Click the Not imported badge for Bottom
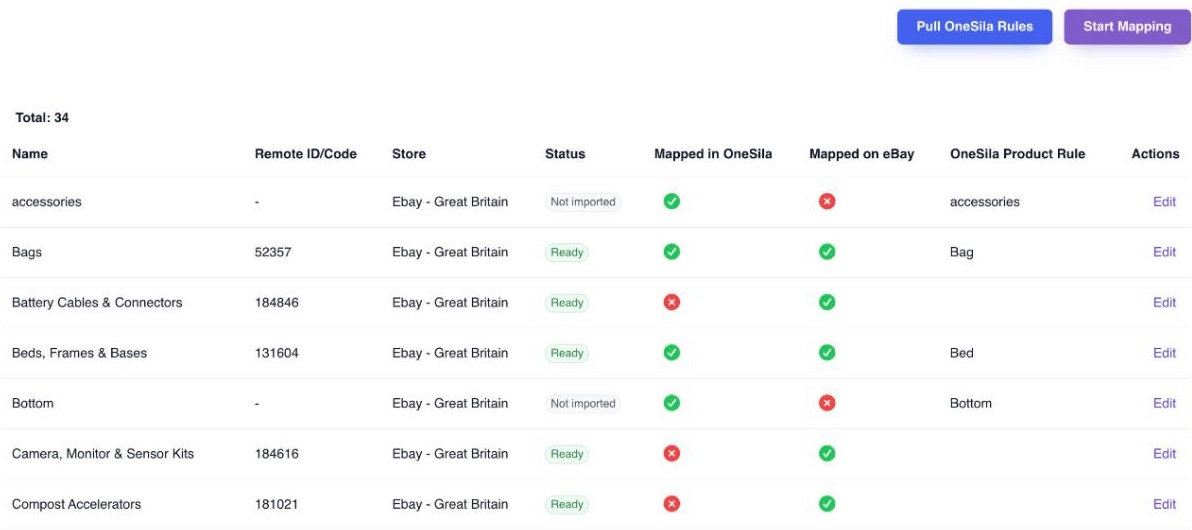The height and width of the screenshot is (530, 1192). [582, 404]
